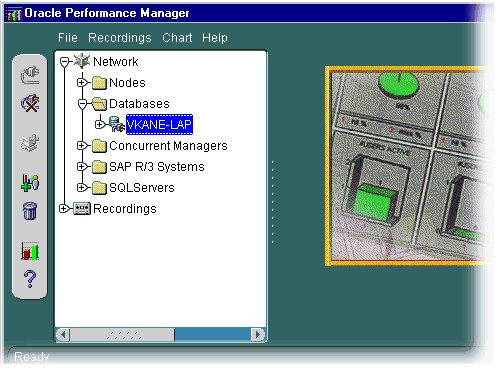Screen dimensions: 498x375
Task: Click the dotted pane splitter handle
Action: pos(273,202)
